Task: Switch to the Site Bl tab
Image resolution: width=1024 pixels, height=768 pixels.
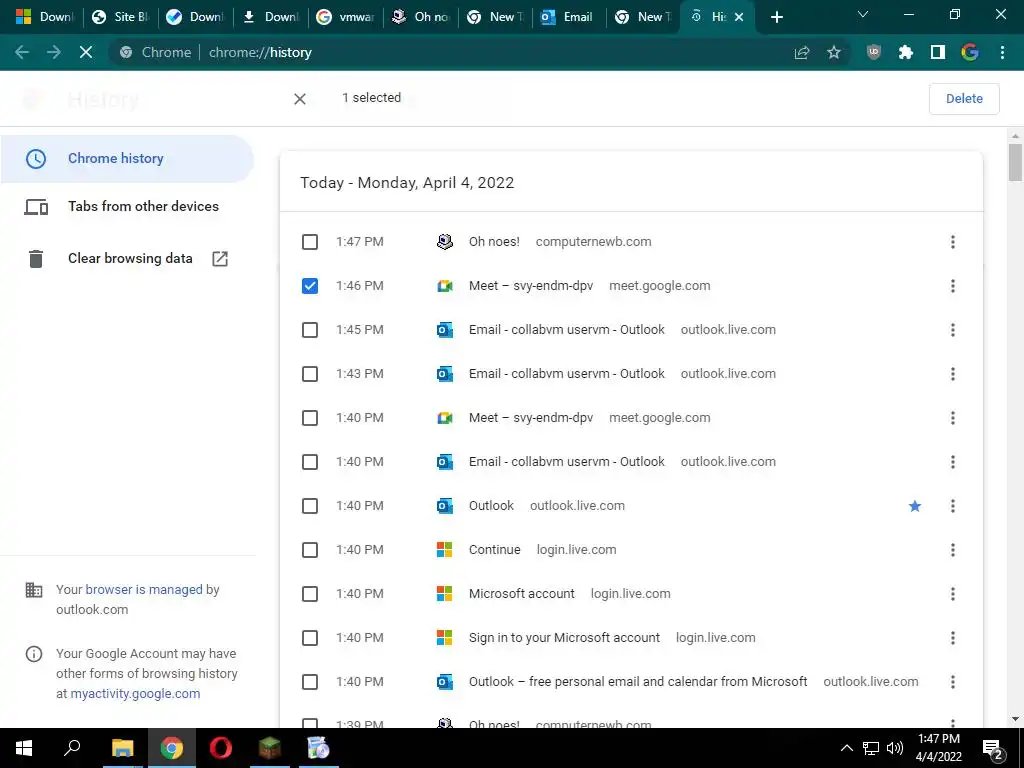Action: click(121, 17)
